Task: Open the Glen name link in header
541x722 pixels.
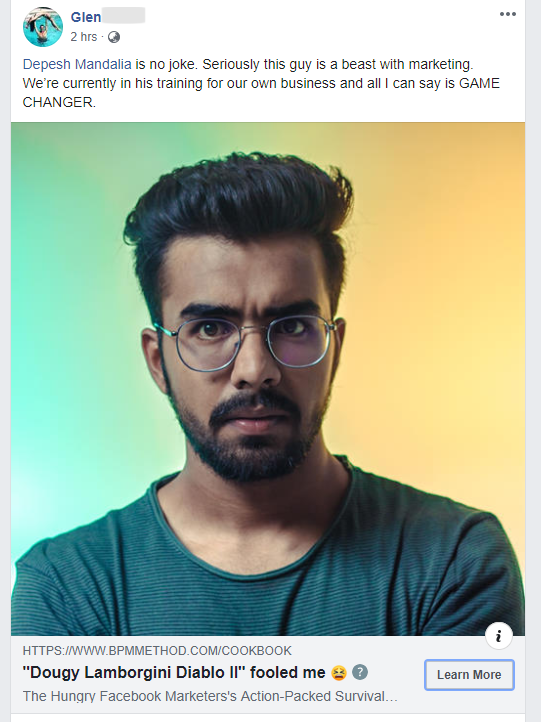Action: [86, 17]
